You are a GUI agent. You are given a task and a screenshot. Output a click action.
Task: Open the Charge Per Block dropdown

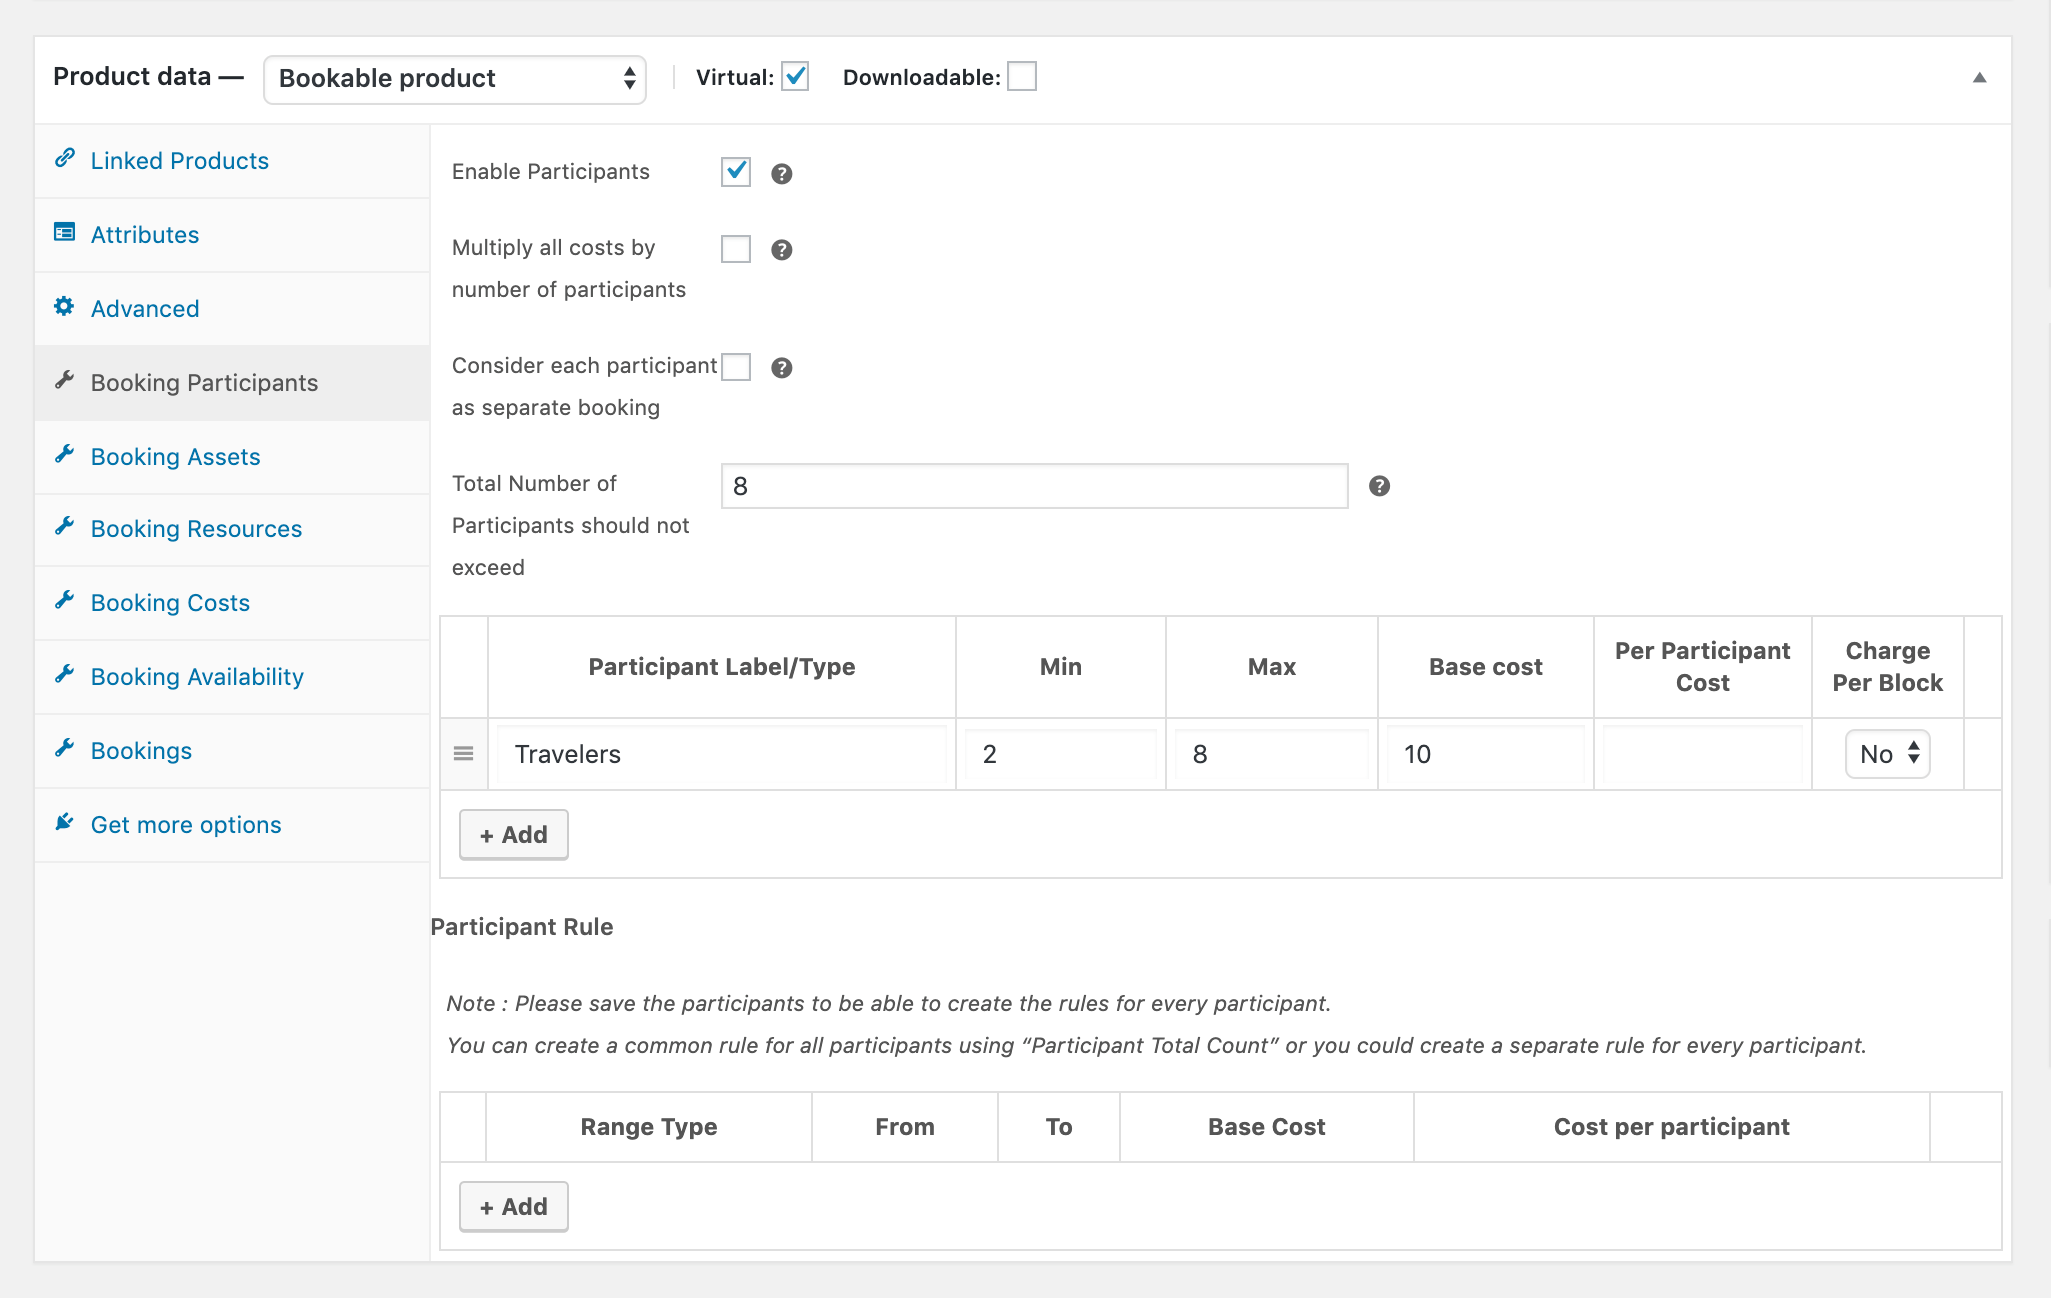tap(1887, 754)
